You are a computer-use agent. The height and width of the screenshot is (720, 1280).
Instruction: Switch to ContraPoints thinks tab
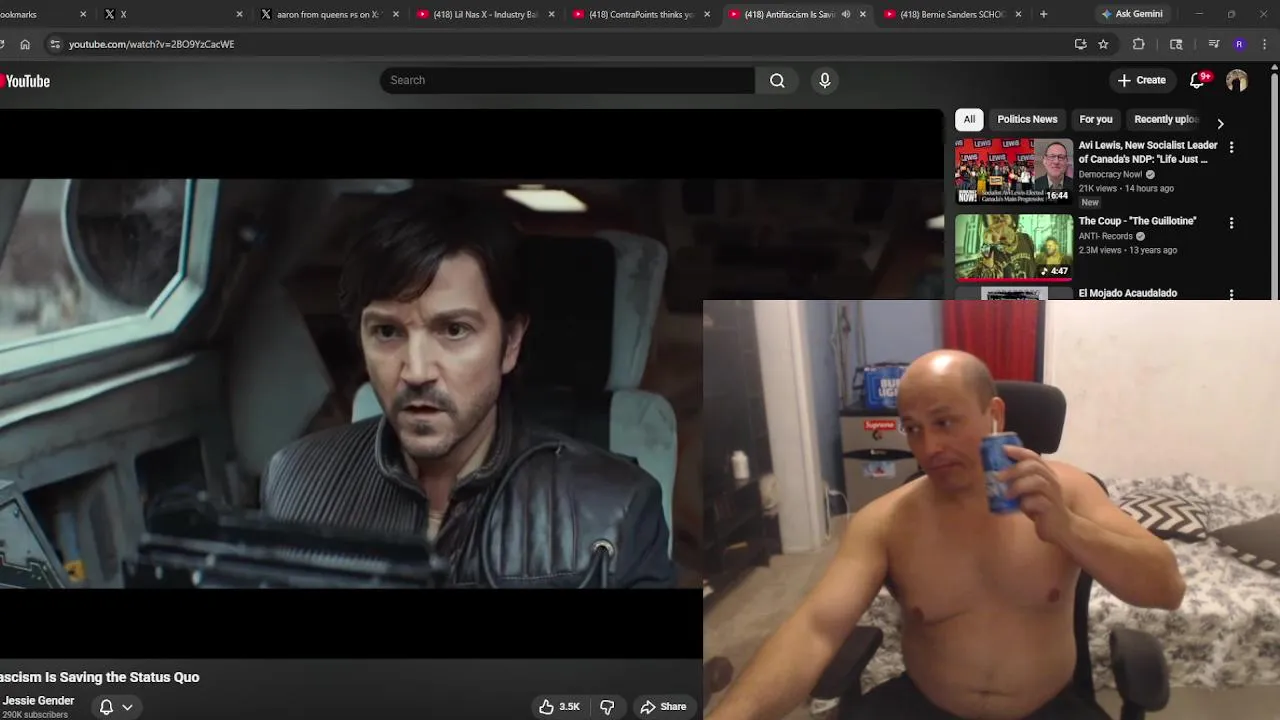point(641,14)
